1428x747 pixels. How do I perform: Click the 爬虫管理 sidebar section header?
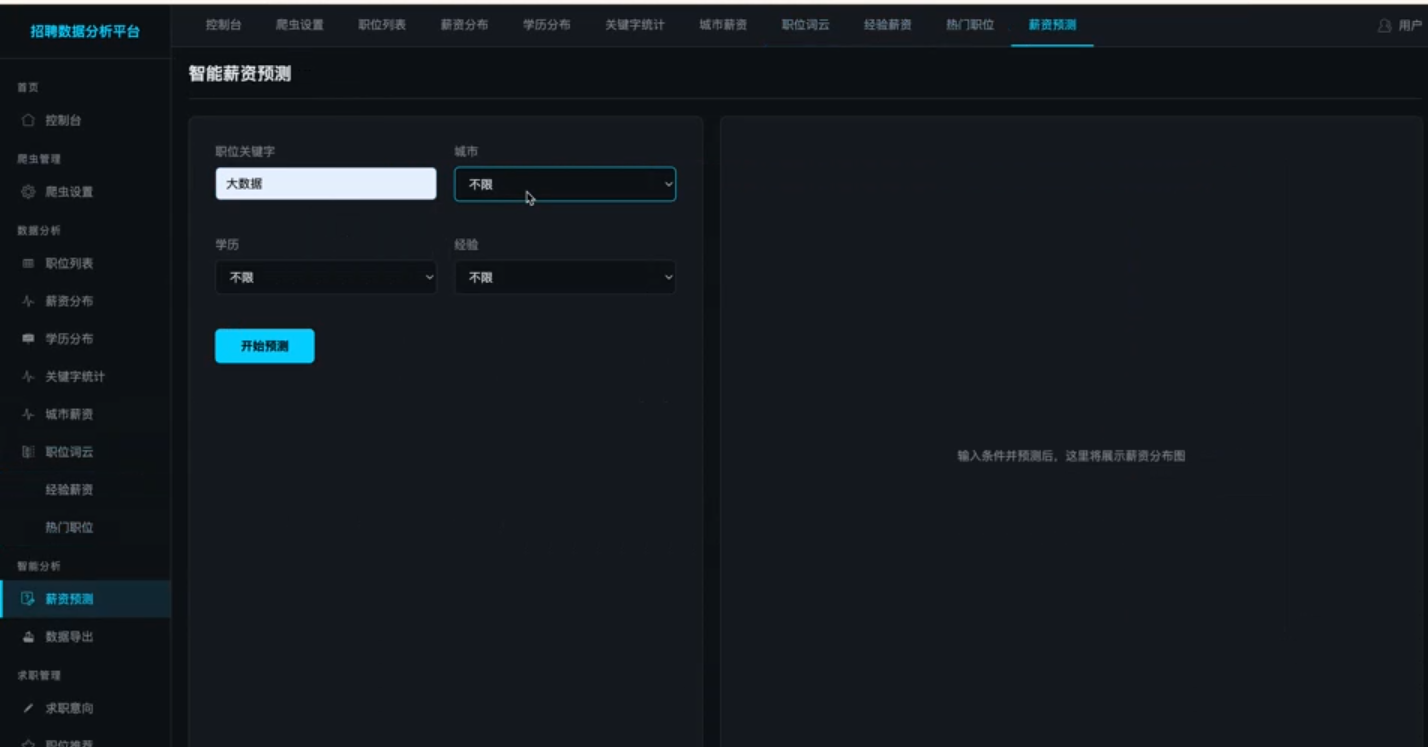coord(39,159)
